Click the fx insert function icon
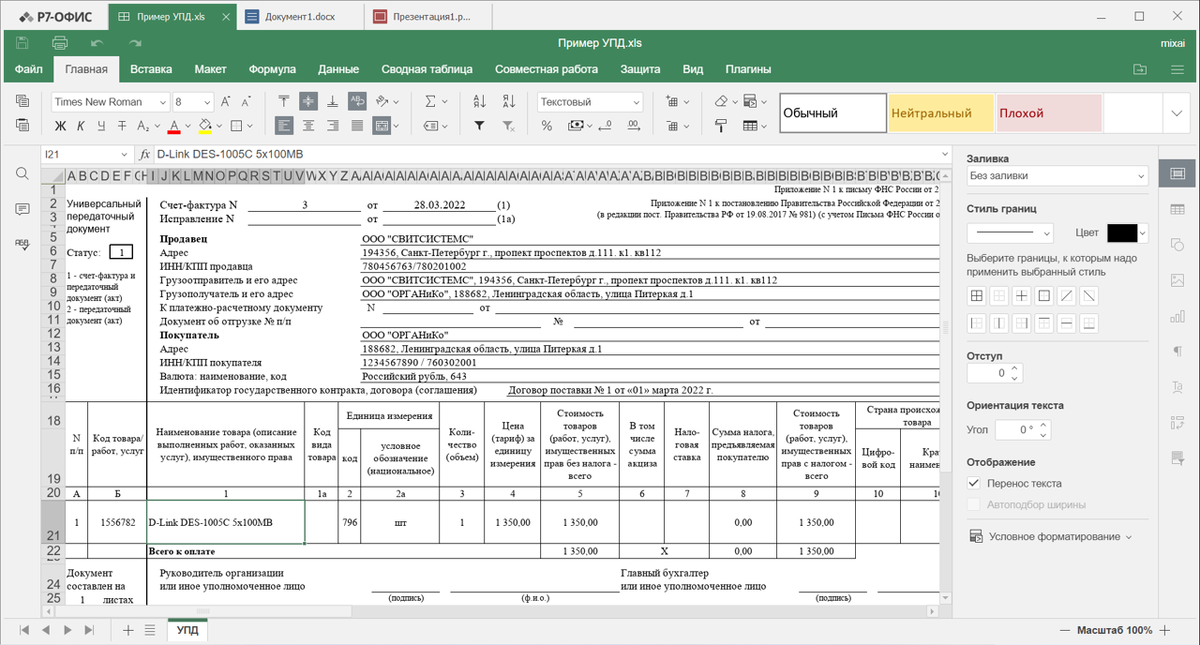1200x645 pixels. pyautogui.click(x=145, y=154)
